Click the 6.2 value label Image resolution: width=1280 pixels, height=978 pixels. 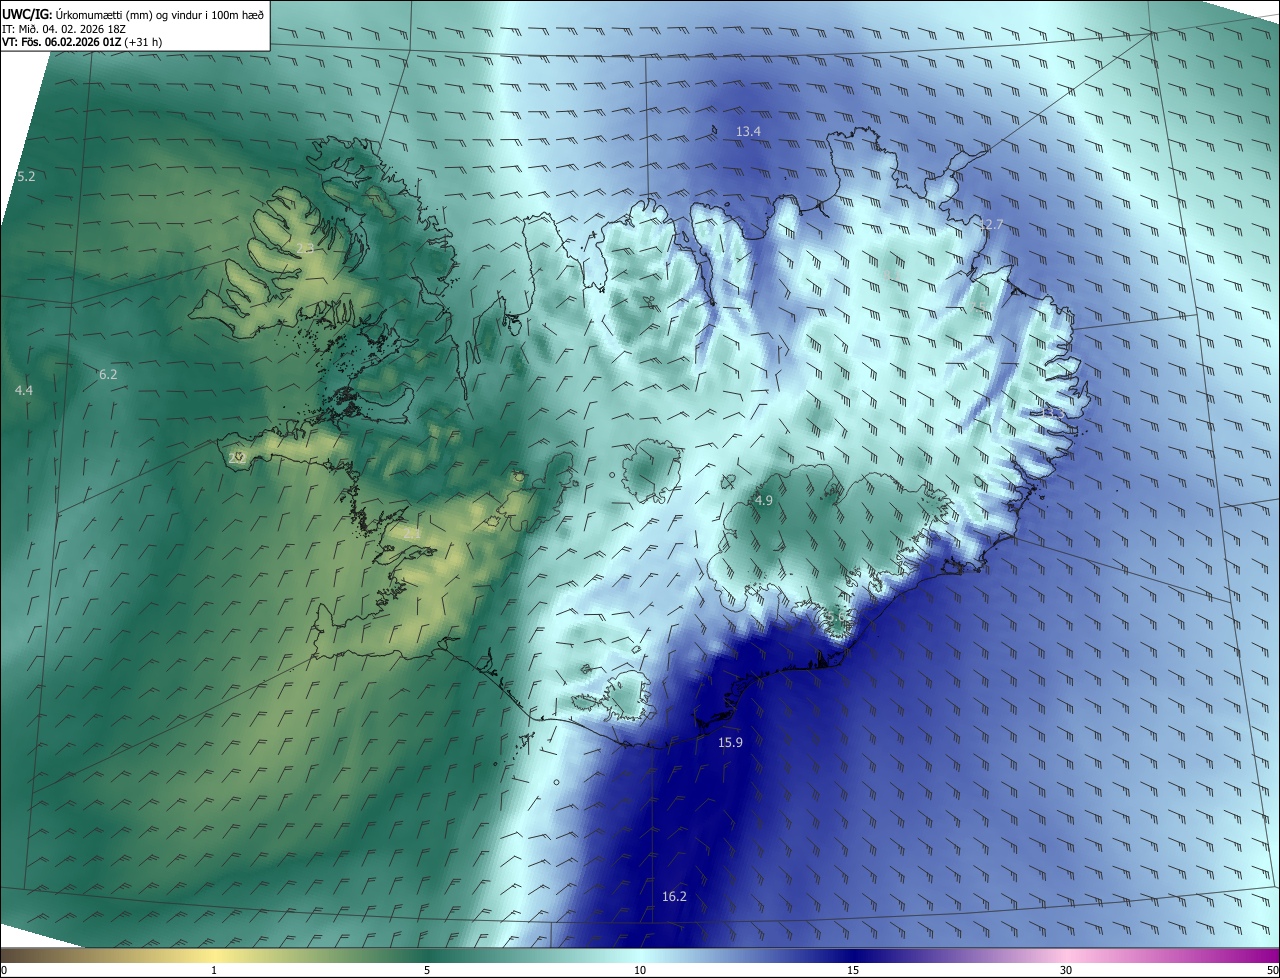point(108,374)
